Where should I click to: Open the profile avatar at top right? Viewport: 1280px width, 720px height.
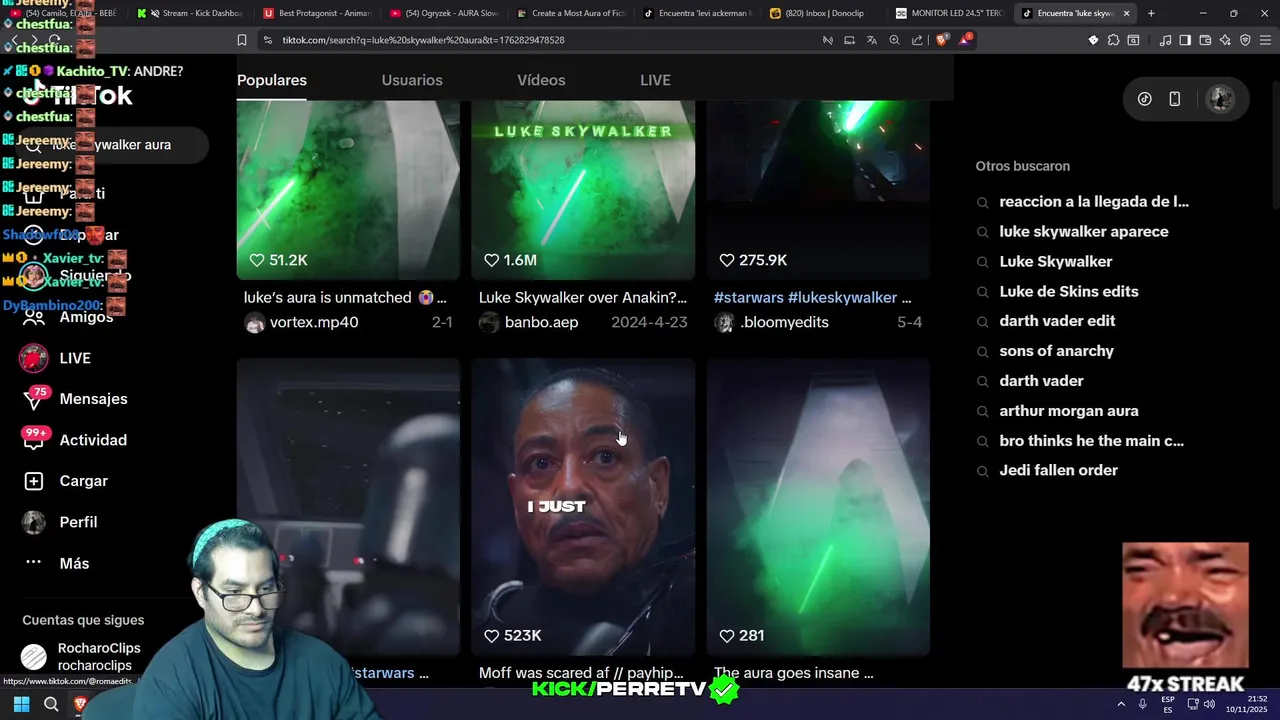tap(1220, 99)
